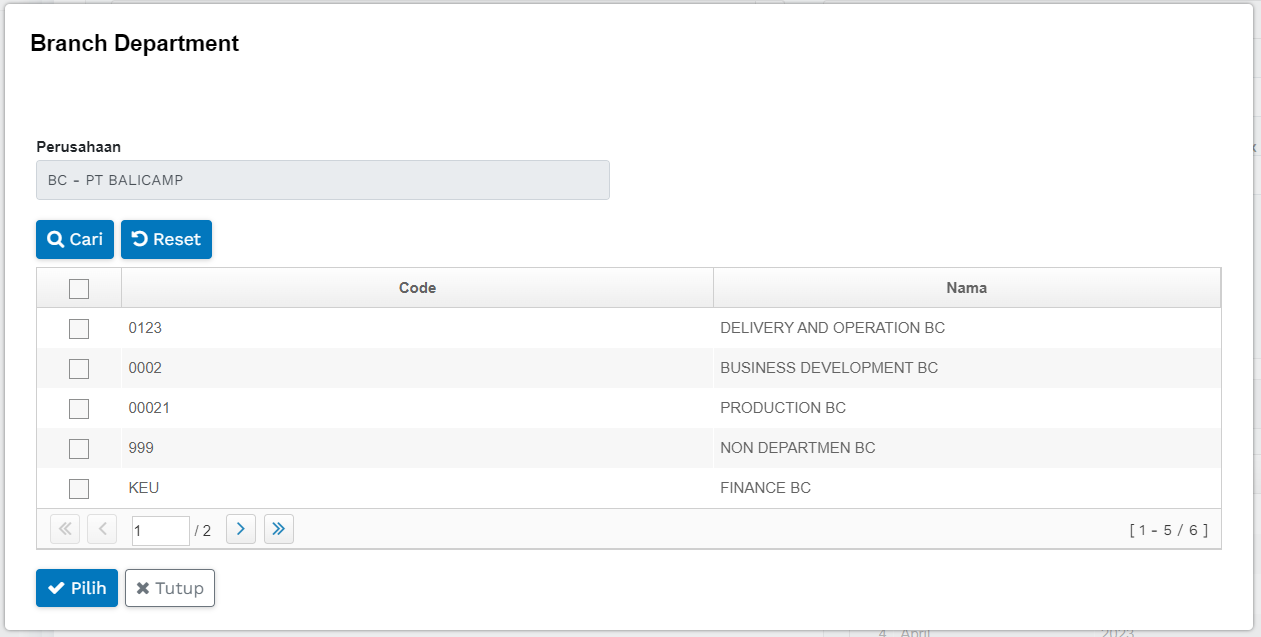Click the page number input field
The height and width of the screenshot is (637, 1261).
(x=160, y=531)
